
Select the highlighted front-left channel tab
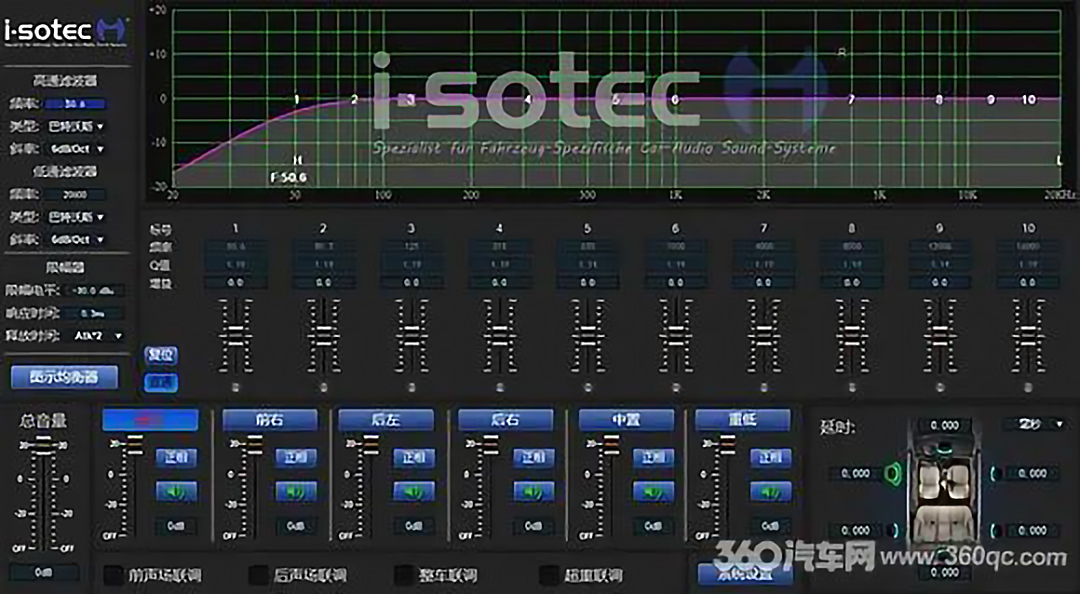(150, 420)
